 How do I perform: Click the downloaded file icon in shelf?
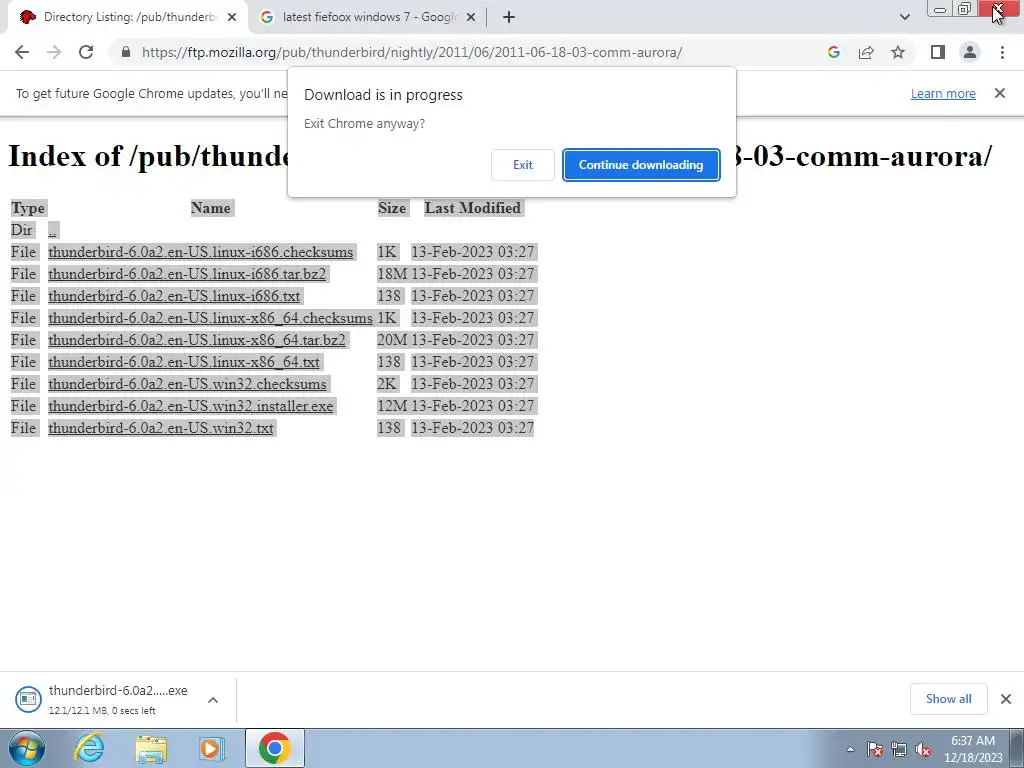28,699
